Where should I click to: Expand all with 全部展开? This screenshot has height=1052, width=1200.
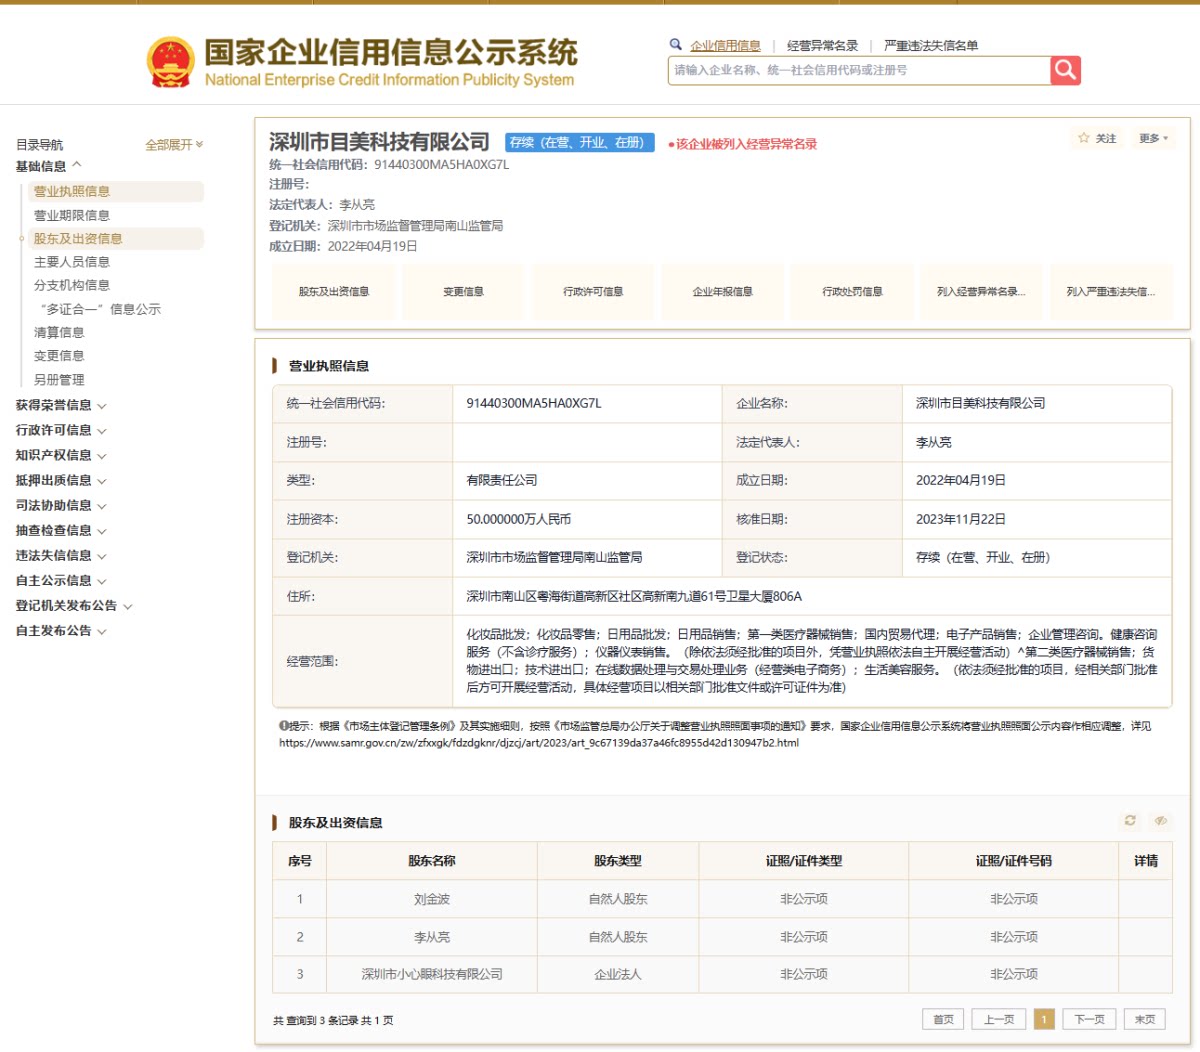pyautogui.click(x=174, y=145)
